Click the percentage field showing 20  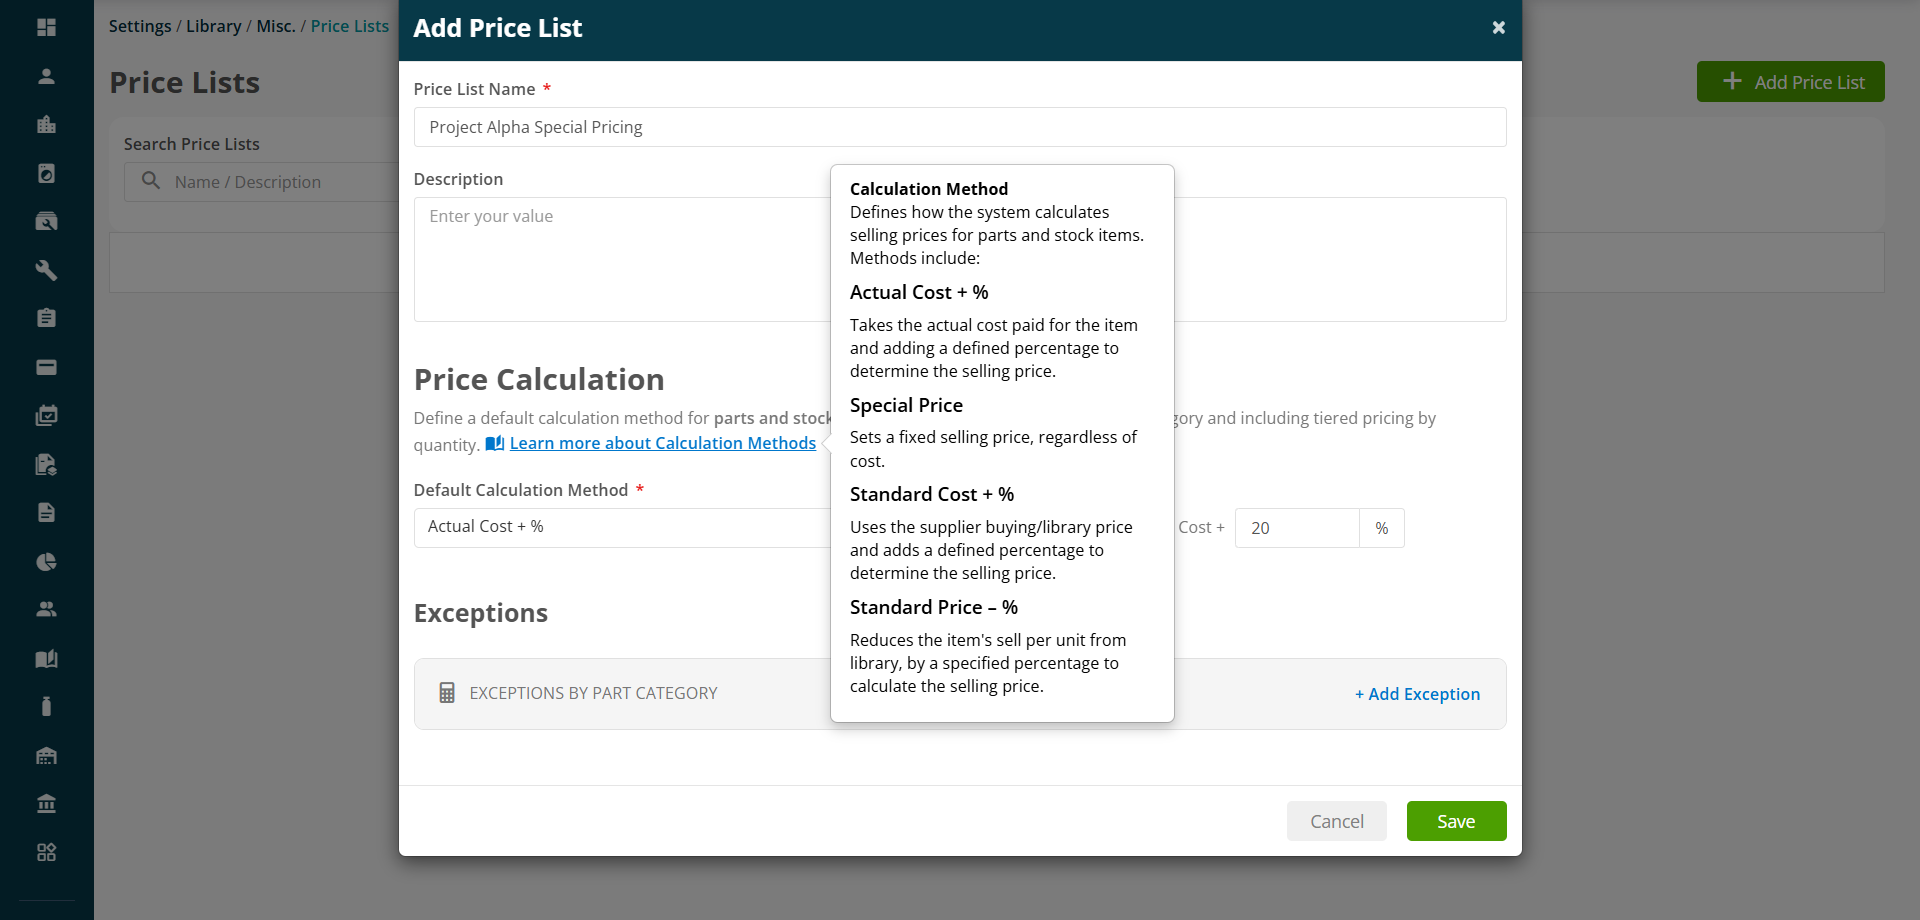(x=1297, y=528)
